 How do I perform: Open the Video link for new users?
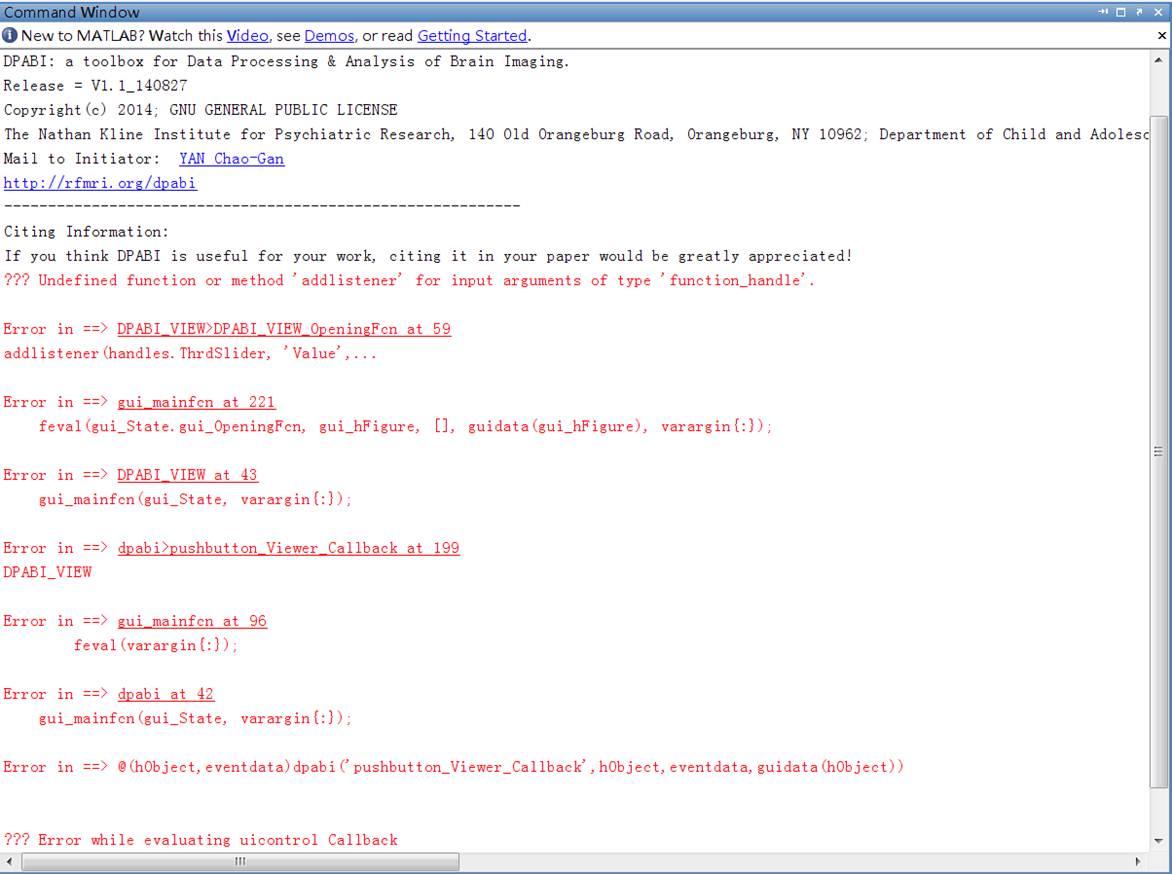click(x=247, y=36)
